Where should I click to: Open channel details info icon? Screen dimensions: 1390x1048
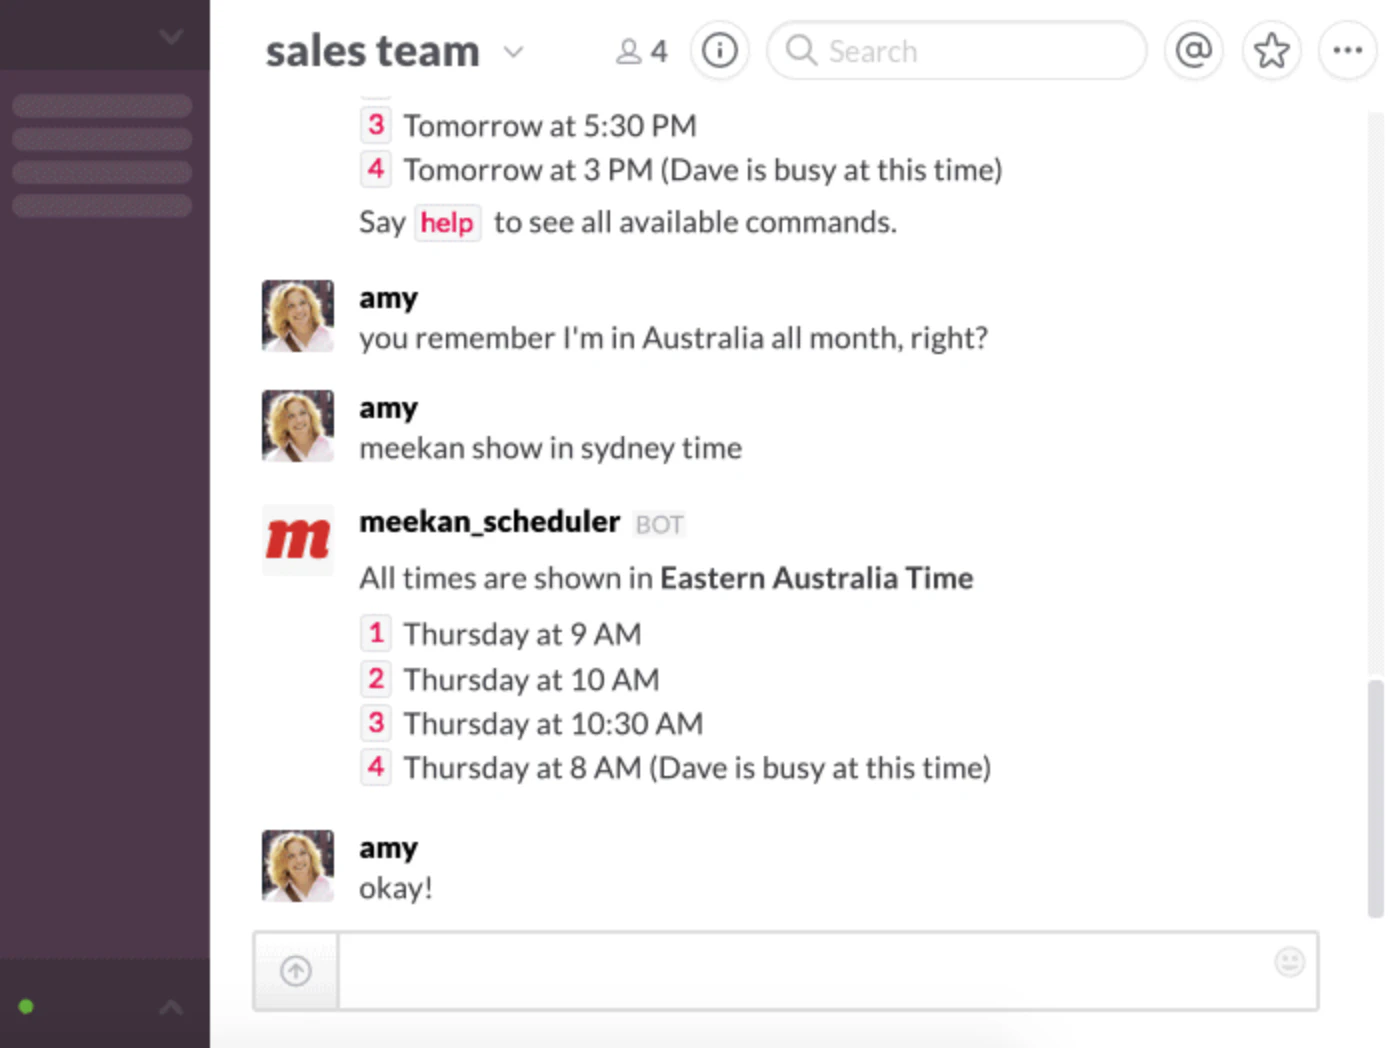719,50
